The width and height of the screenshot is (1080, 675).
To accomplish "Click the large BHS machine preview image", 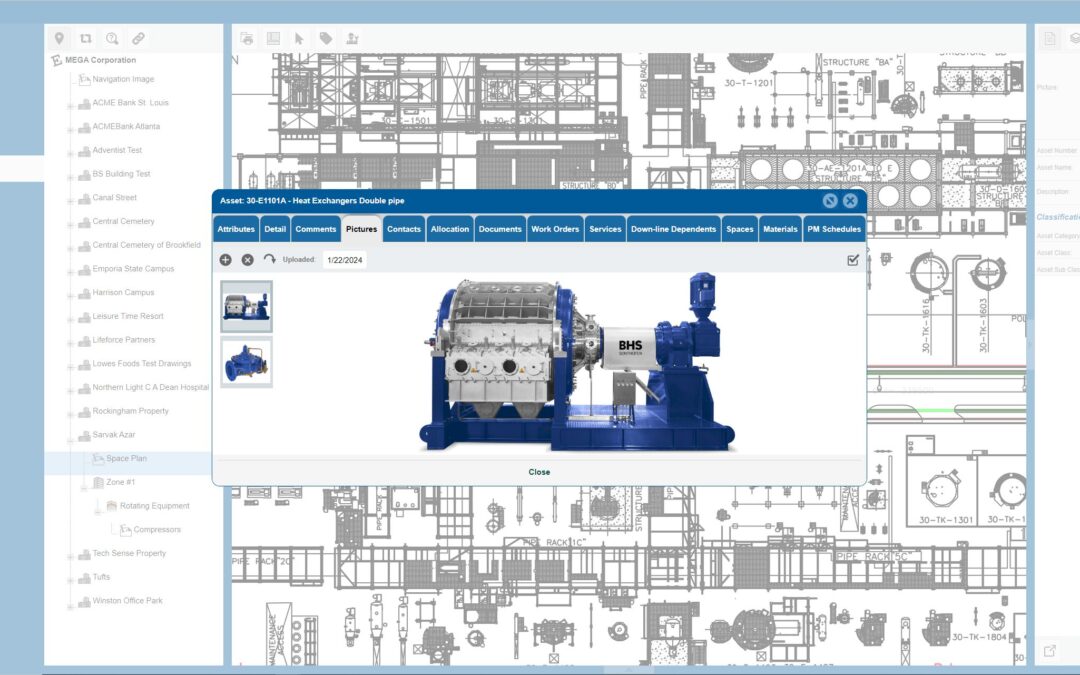I will 577,362.
